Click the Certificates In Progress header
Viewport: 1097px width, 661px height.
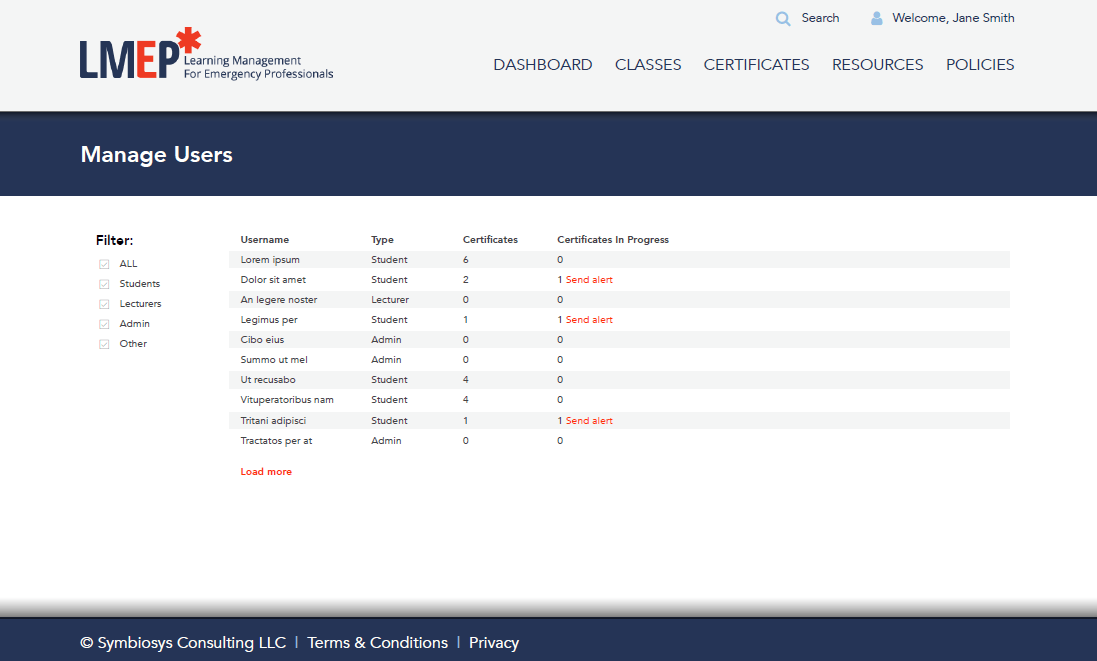click(x=613, y=240)
